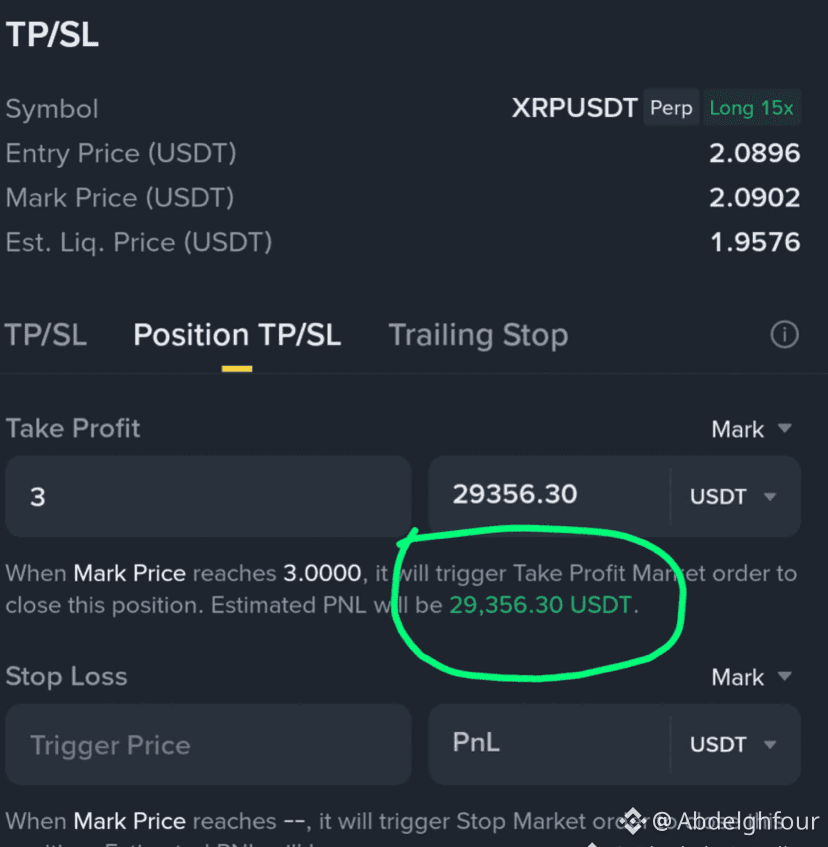Tap the Long 15x leverage badge
828x847 pixels.
pyautogui.click(x=751, y=107)
